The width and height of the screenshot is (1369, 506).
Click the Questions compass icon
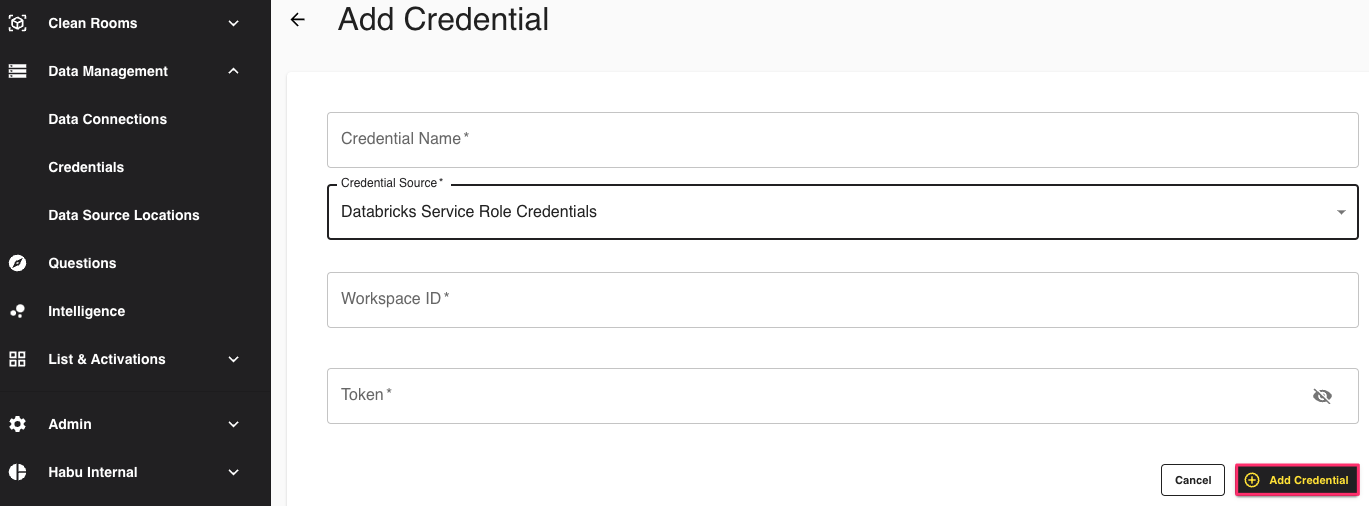[17, 263]
